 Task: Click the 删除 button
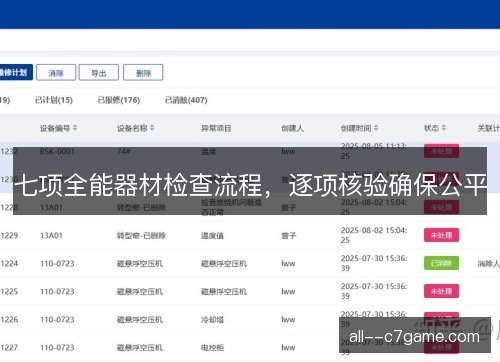tap(143, 73)
